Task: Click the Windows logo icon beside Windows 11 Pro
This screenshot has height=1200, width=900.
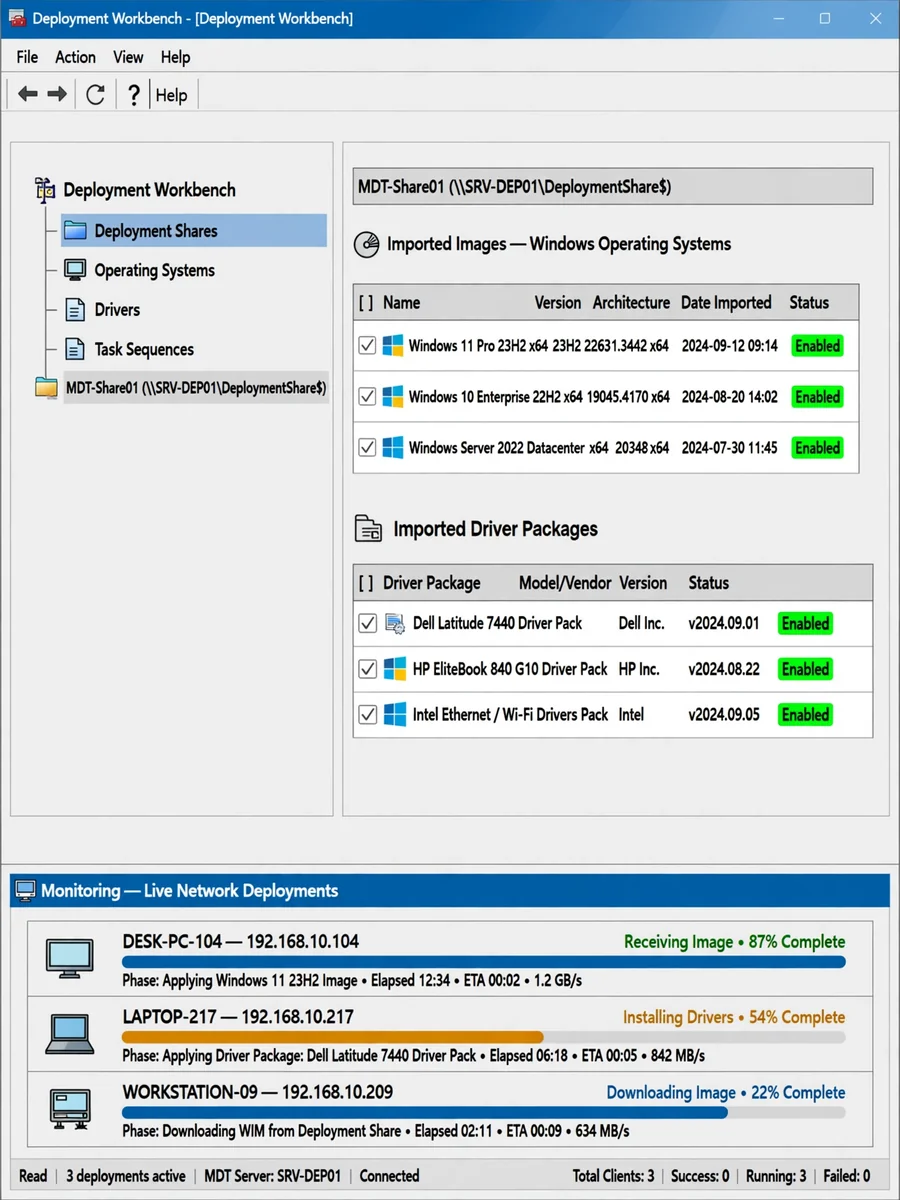Action: pyautogui.click(x=393, y=345)
